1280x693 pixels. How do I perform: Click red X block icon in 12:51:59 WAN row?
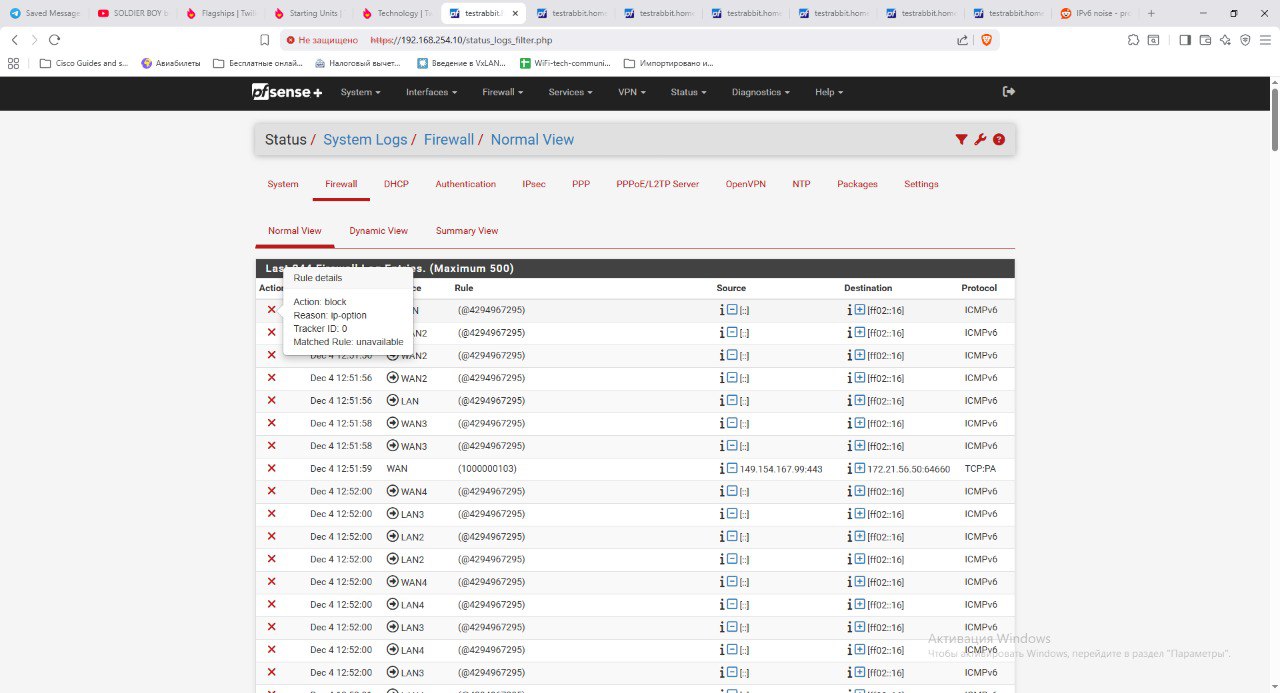click(271, 469)
